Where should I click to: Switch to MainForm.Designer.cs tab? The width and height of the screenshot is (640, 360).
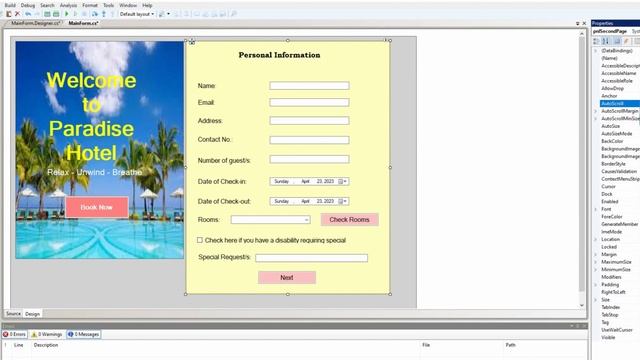click(36, 23)
